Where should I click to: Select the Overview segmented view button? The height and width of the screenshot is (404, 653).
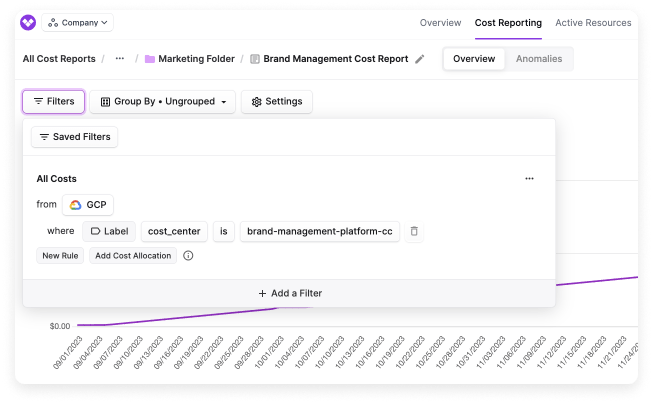pyautogui.click(x=474, y=59)
